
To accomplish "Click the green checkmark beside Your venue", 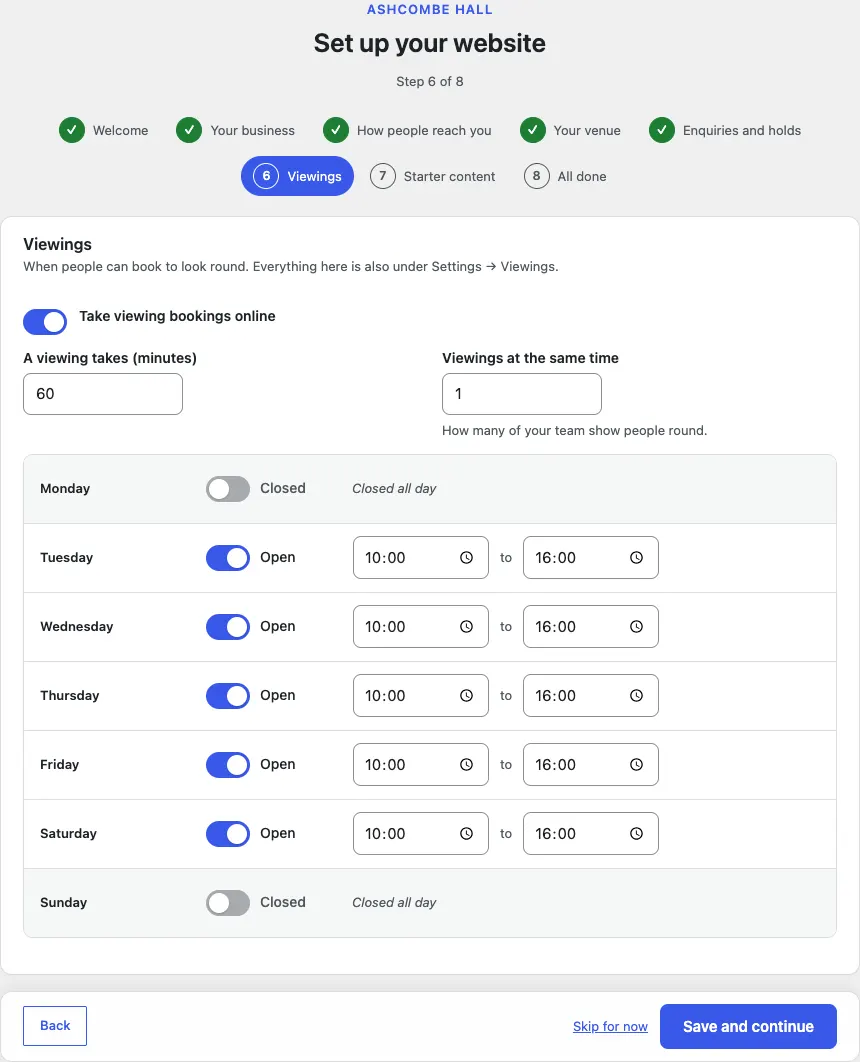I will (x=533, y=130).
